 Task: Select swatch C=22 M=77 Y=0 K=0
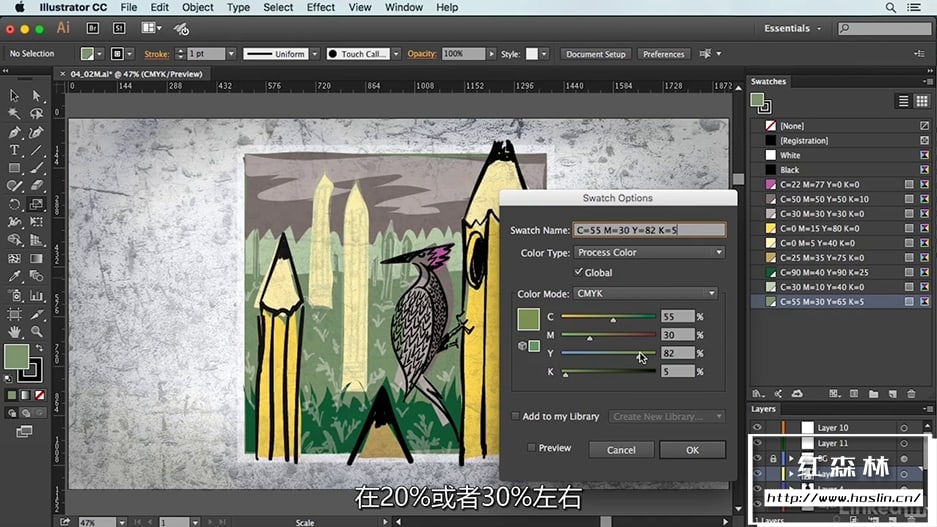(840, 184)
